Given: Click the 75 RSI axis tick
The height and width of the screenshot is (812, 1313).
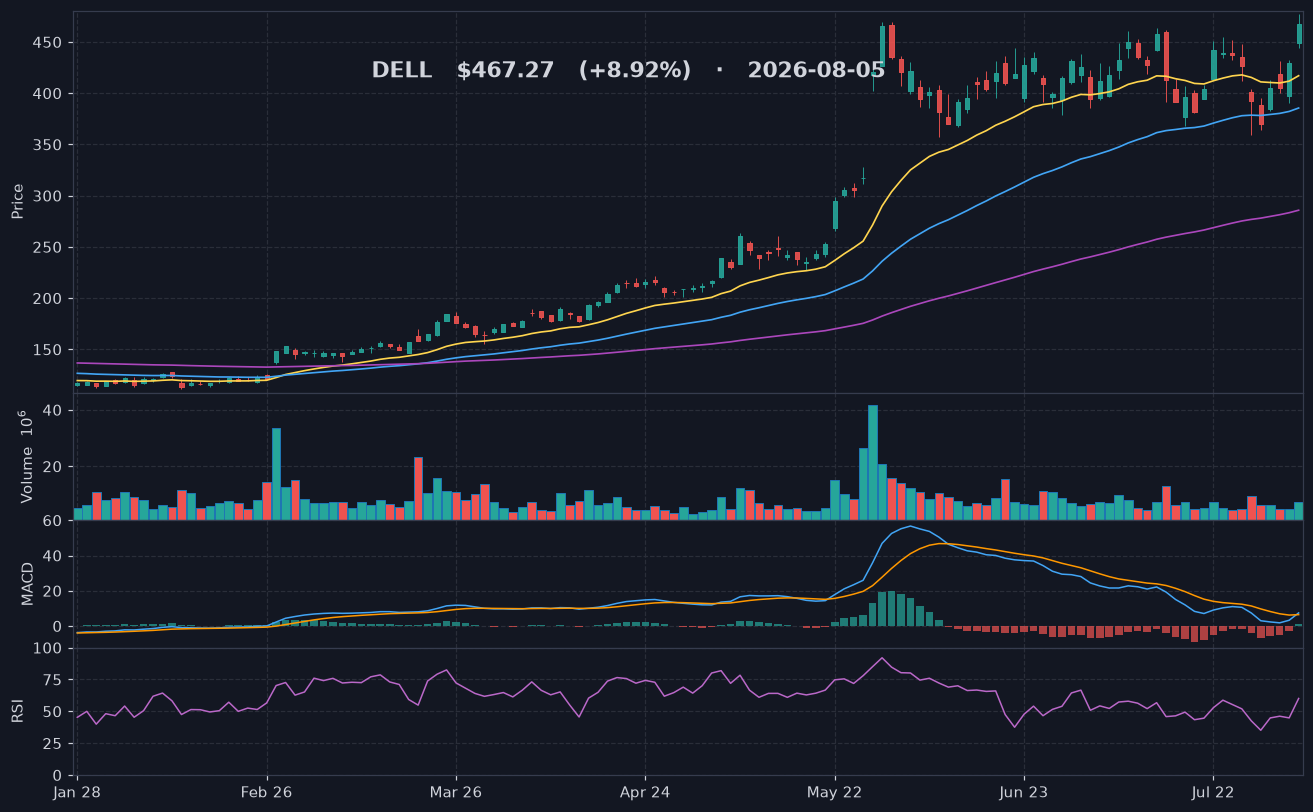Looking at the screenshot, I should 54,680.
